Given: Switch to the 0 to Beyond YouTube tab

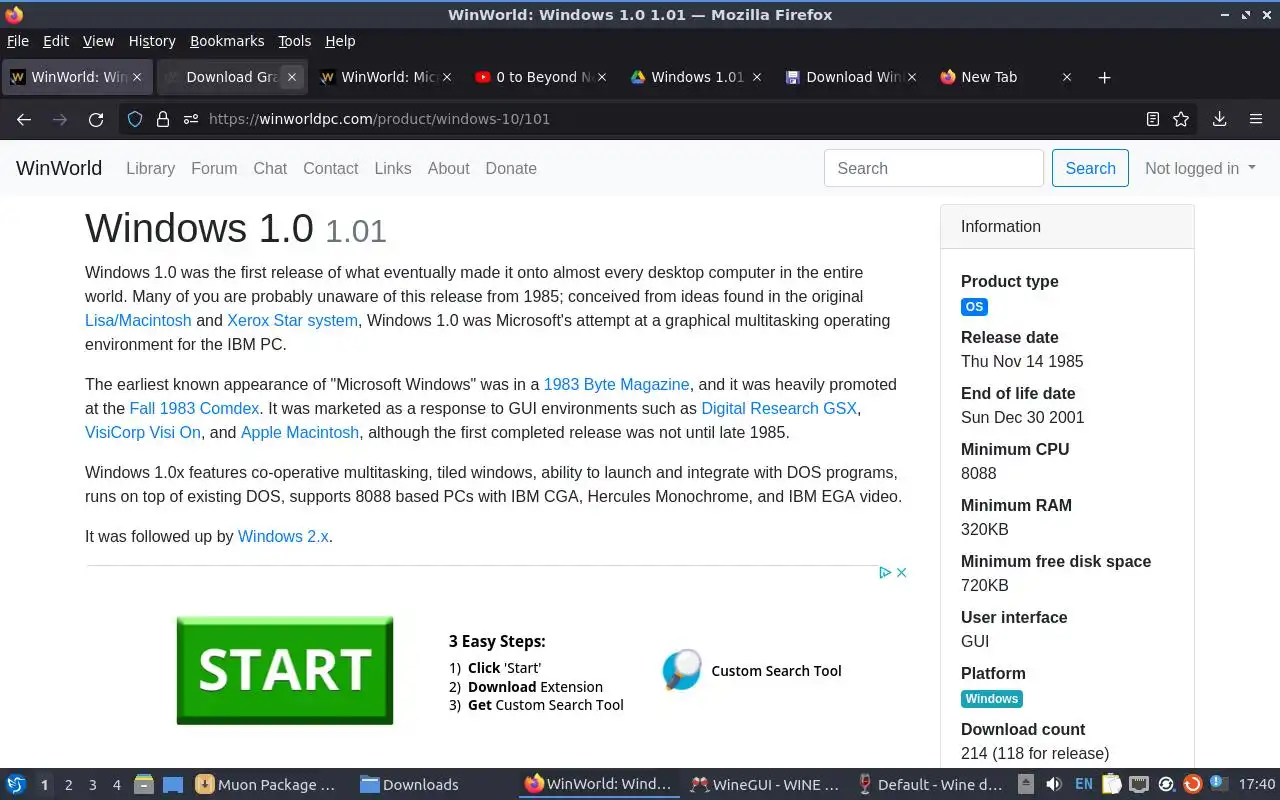Looking at the screenshot, I should pos(540,77).
